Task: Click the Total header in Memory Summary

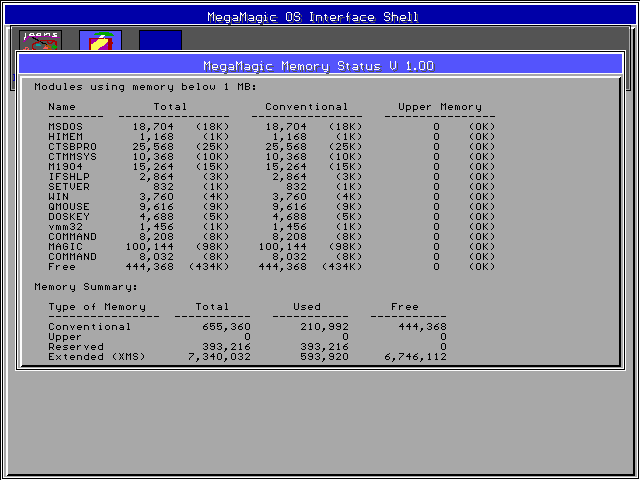Action: click(212, 307)
